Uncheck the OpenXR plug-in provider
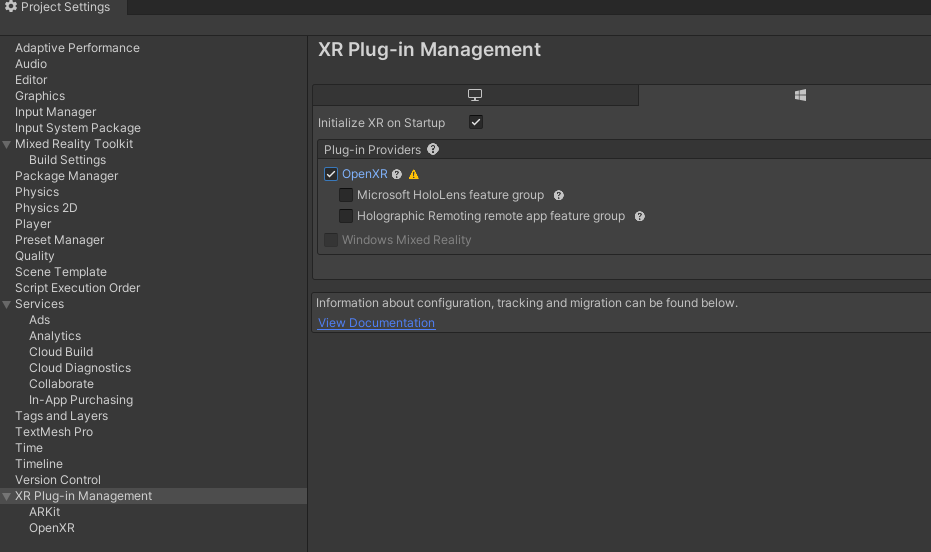Image resolution: width=931 pixels, height=552 pixels. [x=331, y=174]
